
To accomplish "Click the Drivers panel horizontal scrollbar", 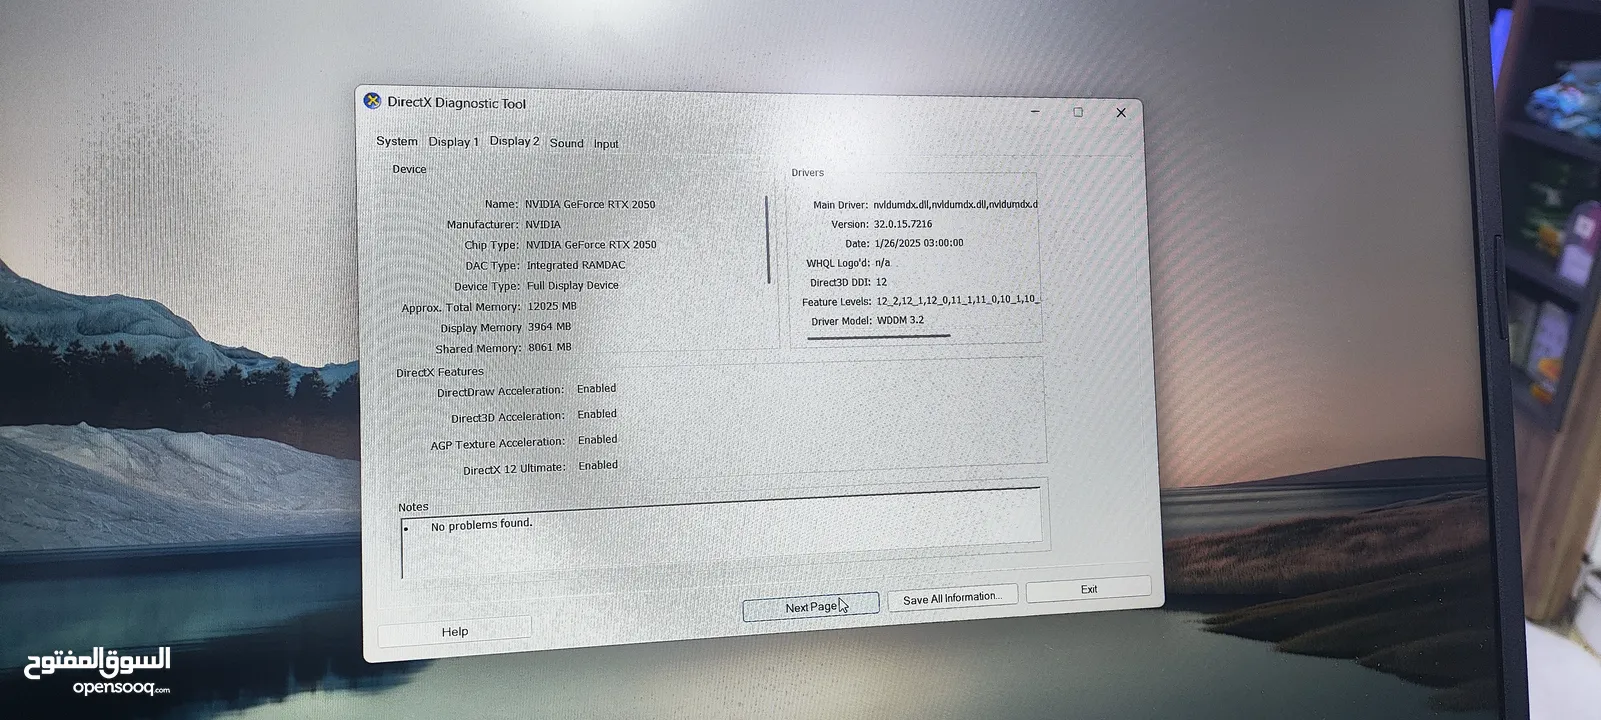I will 879,337.
